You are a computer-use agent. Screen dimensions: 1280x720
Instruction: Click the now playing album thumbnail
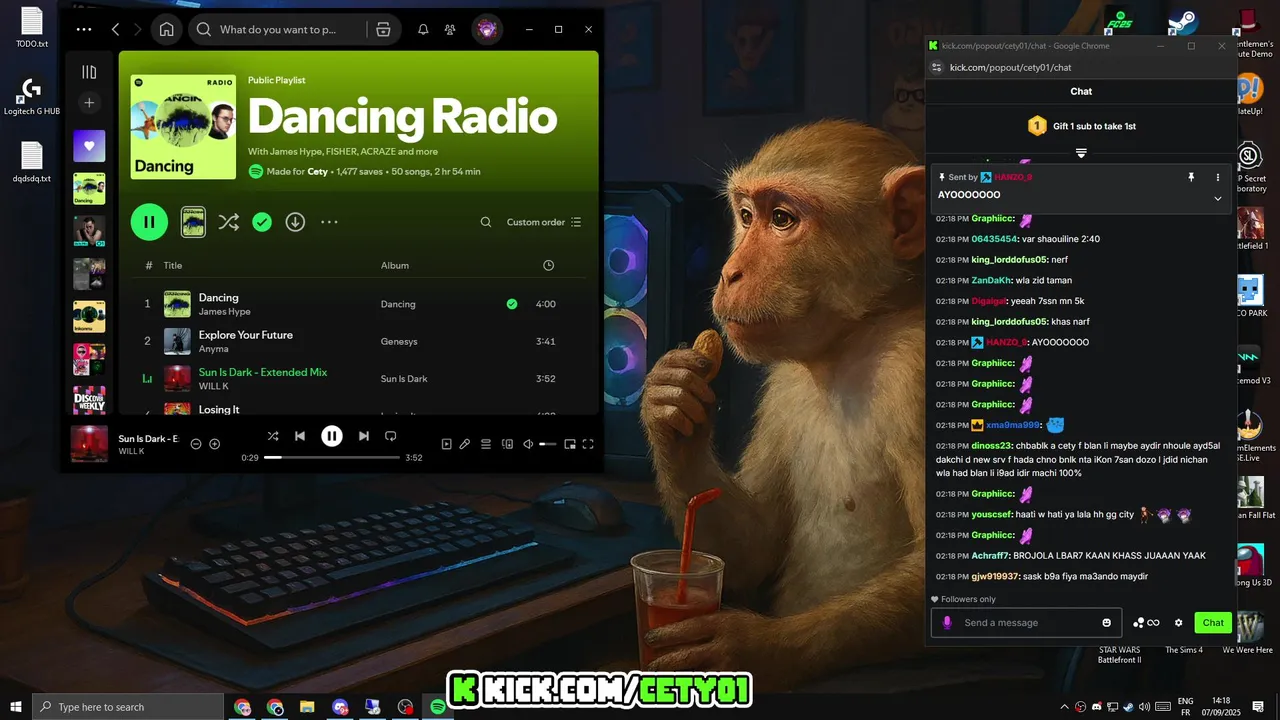[89, 444]
